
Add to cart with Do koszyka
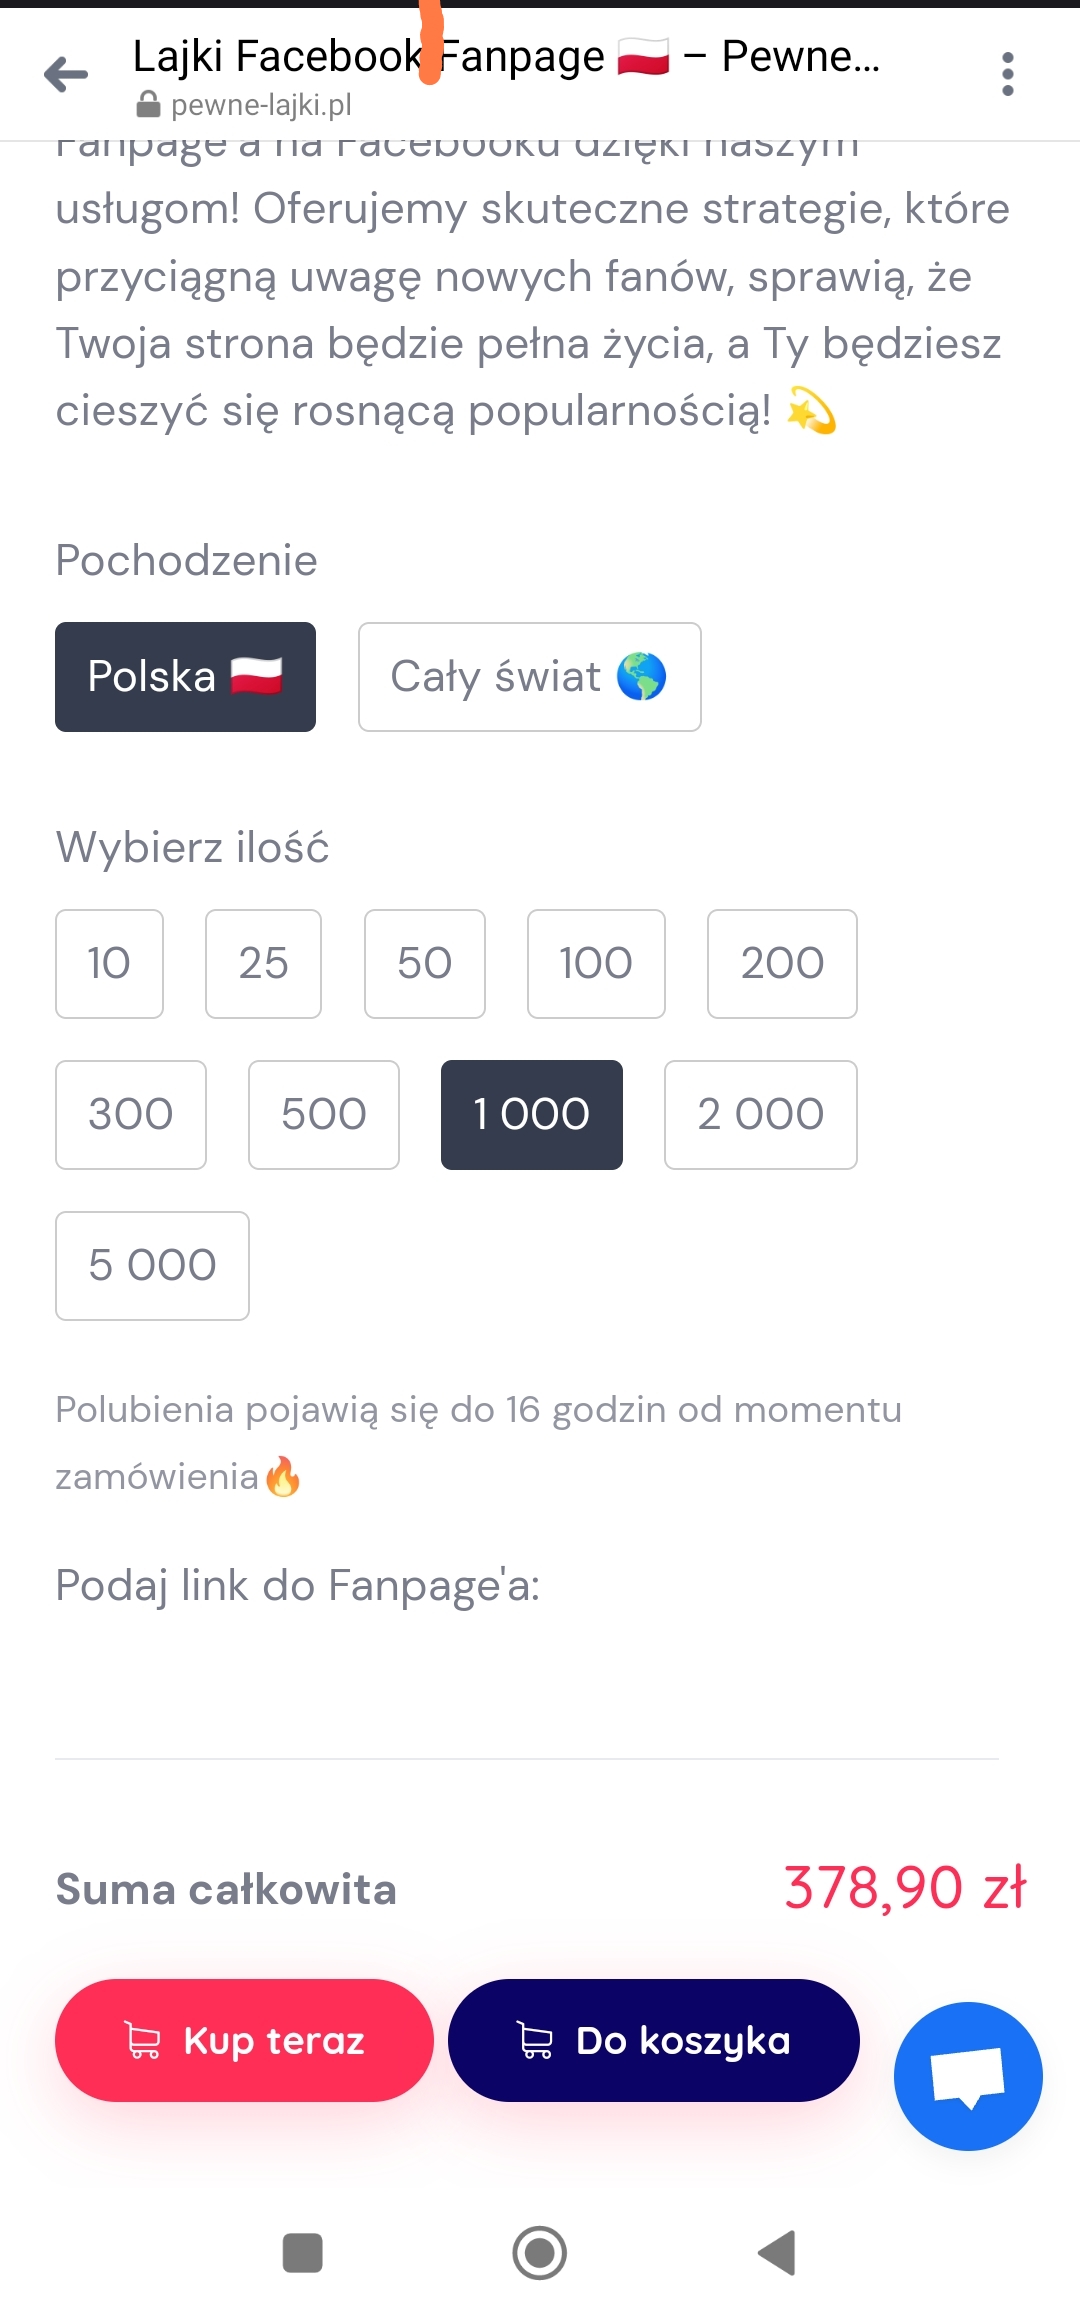[x=654, y=2040]
